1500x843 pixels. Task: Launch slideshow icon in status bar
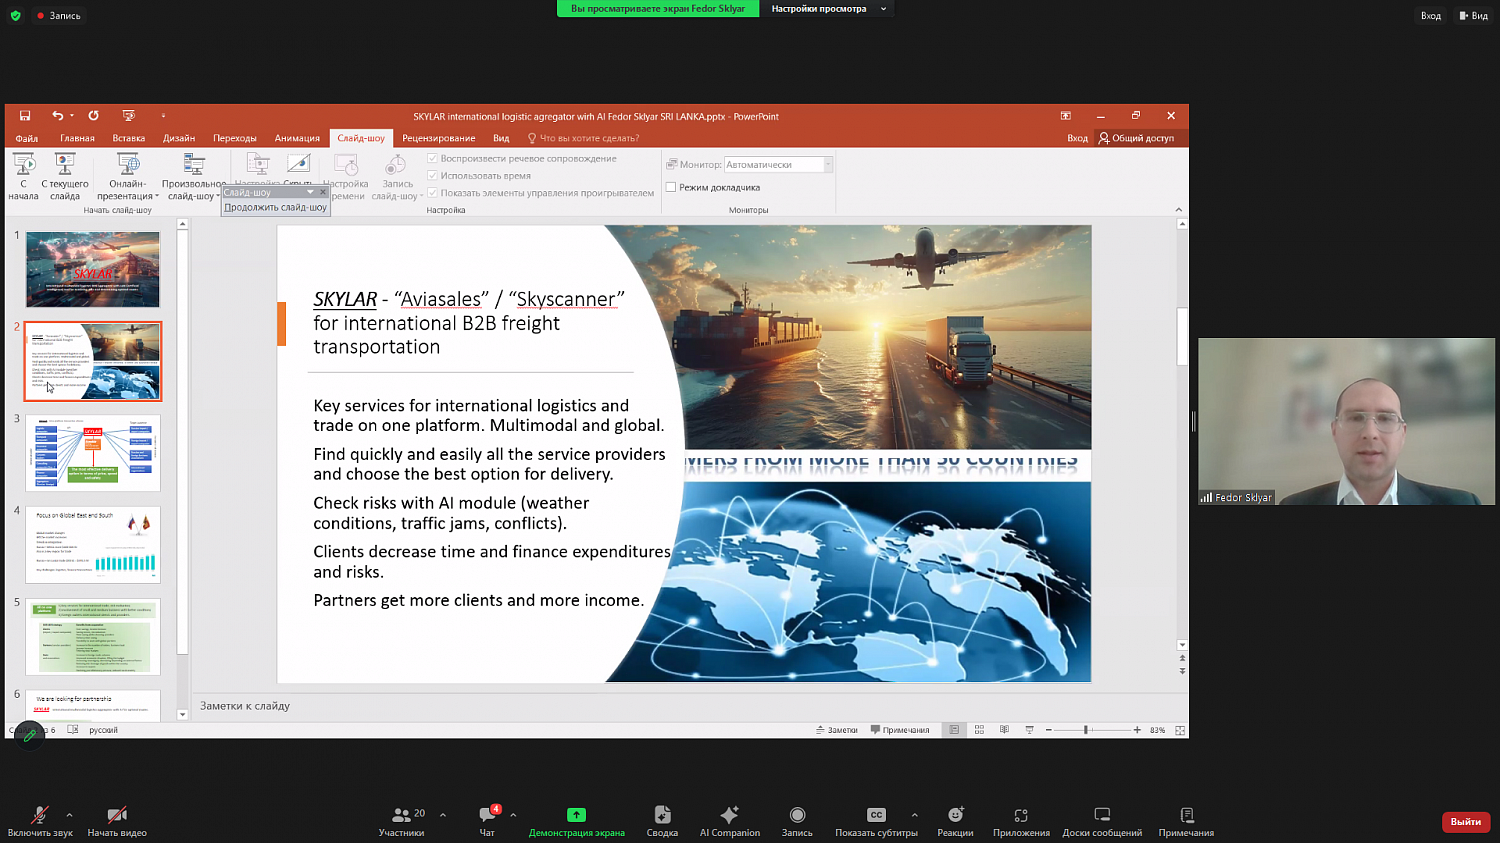coord(1029,730)
